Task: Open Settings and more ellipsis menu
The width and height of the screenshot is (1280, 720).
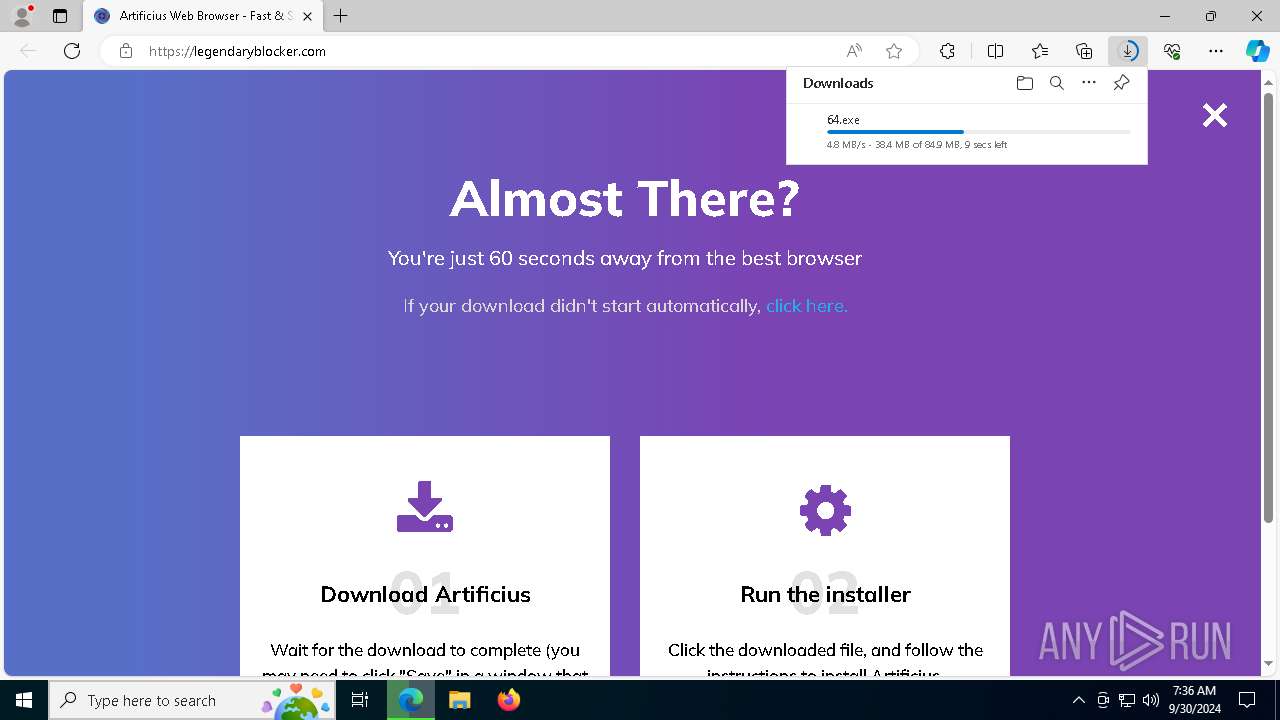Action: tap(1216, 51)
